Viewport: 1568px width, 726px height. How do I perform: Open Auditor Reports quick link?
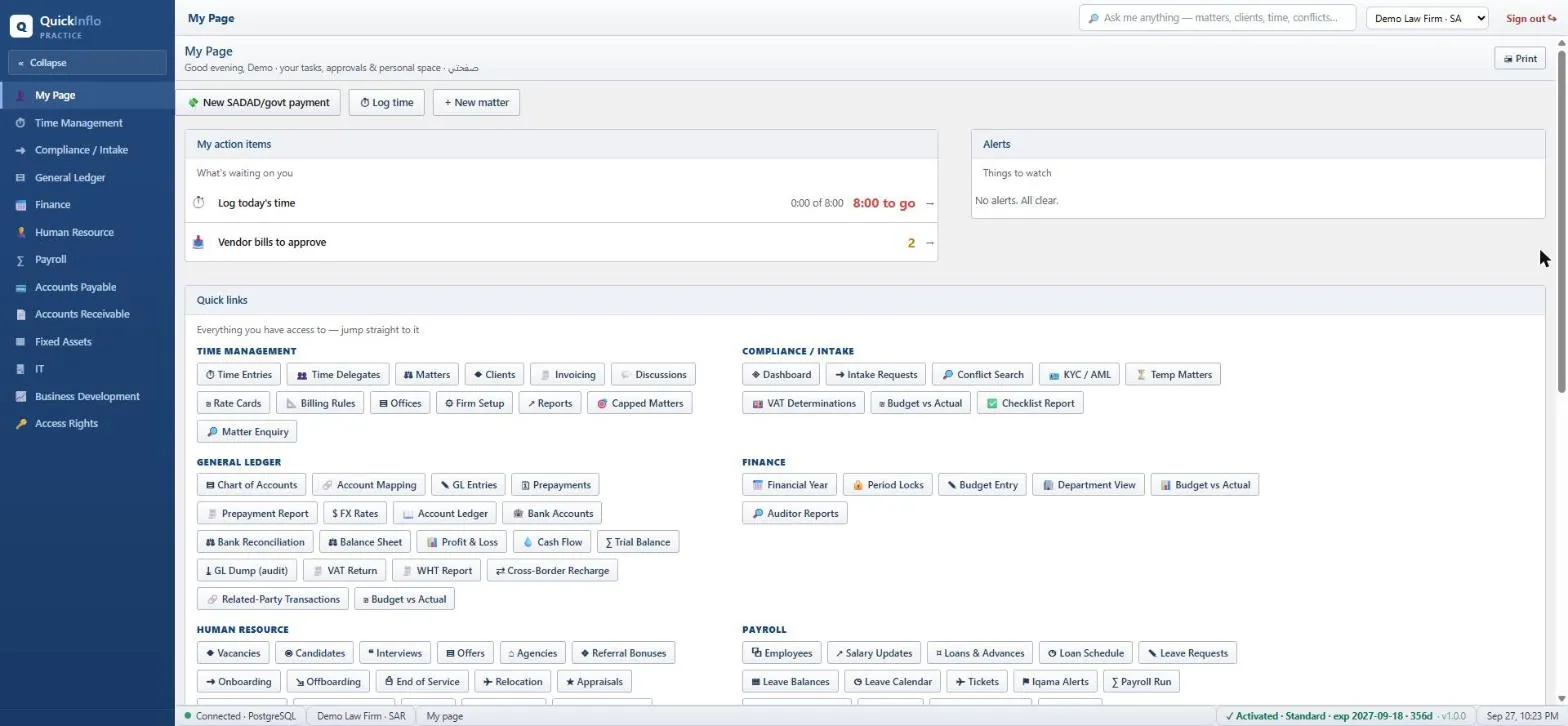coord(795,514)
